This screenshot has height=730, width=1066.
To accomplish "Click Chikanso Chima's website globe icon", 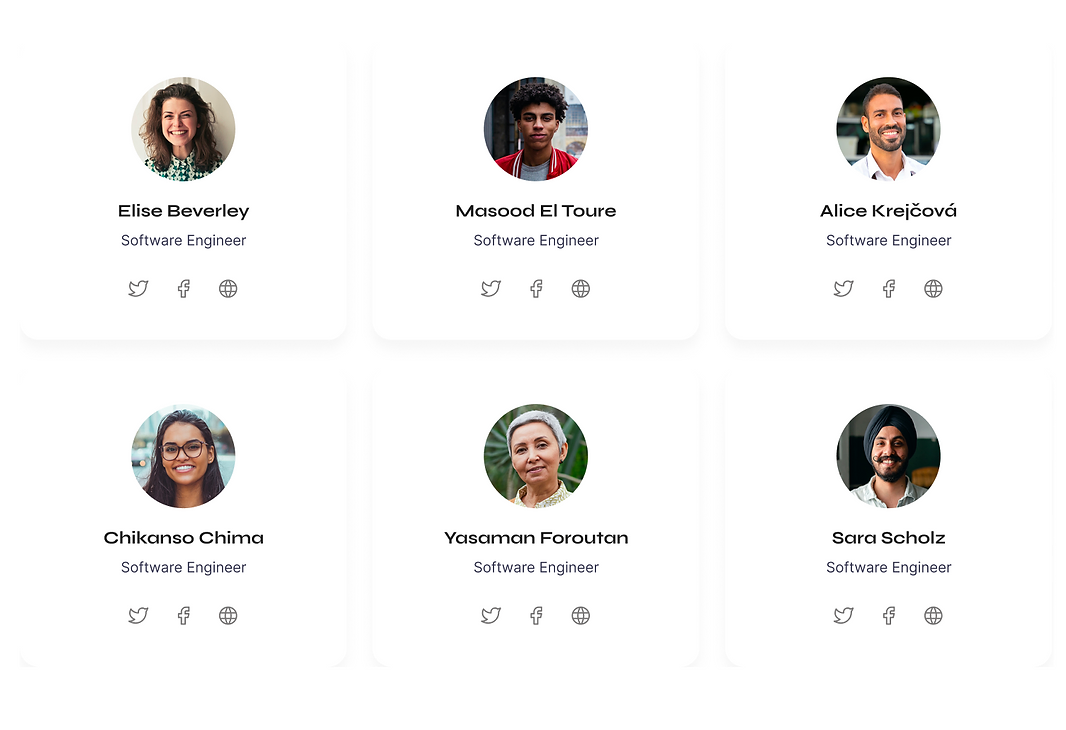I will point(228,616).
